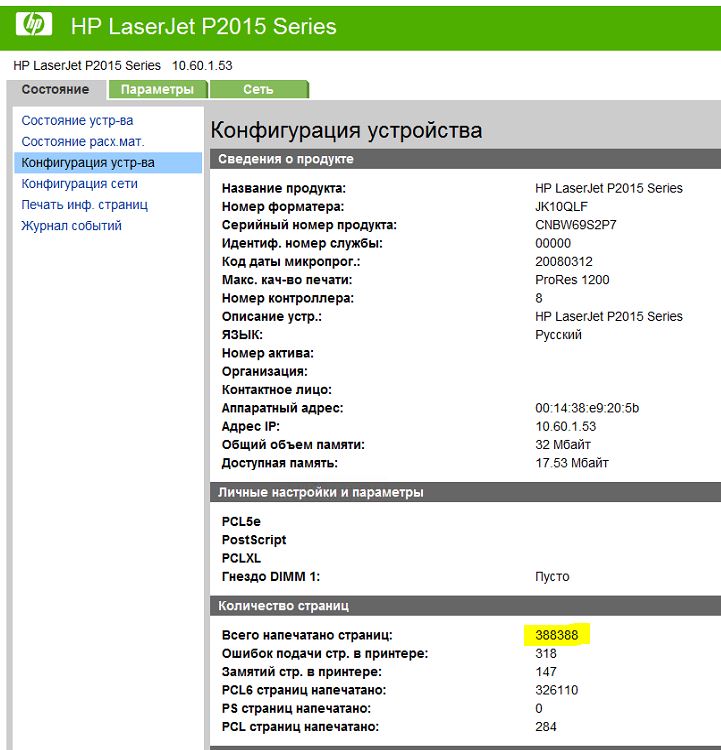Screen dimensions: 721x750
Task: Click the Сведения о продукте section header
Action: pyautogui.click(x=465, y=159)
